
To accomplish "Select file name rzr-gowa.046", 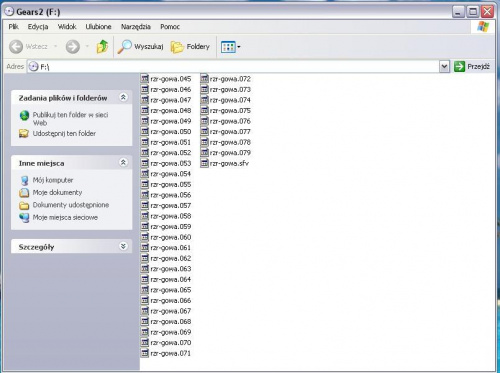I will [171, 89].
